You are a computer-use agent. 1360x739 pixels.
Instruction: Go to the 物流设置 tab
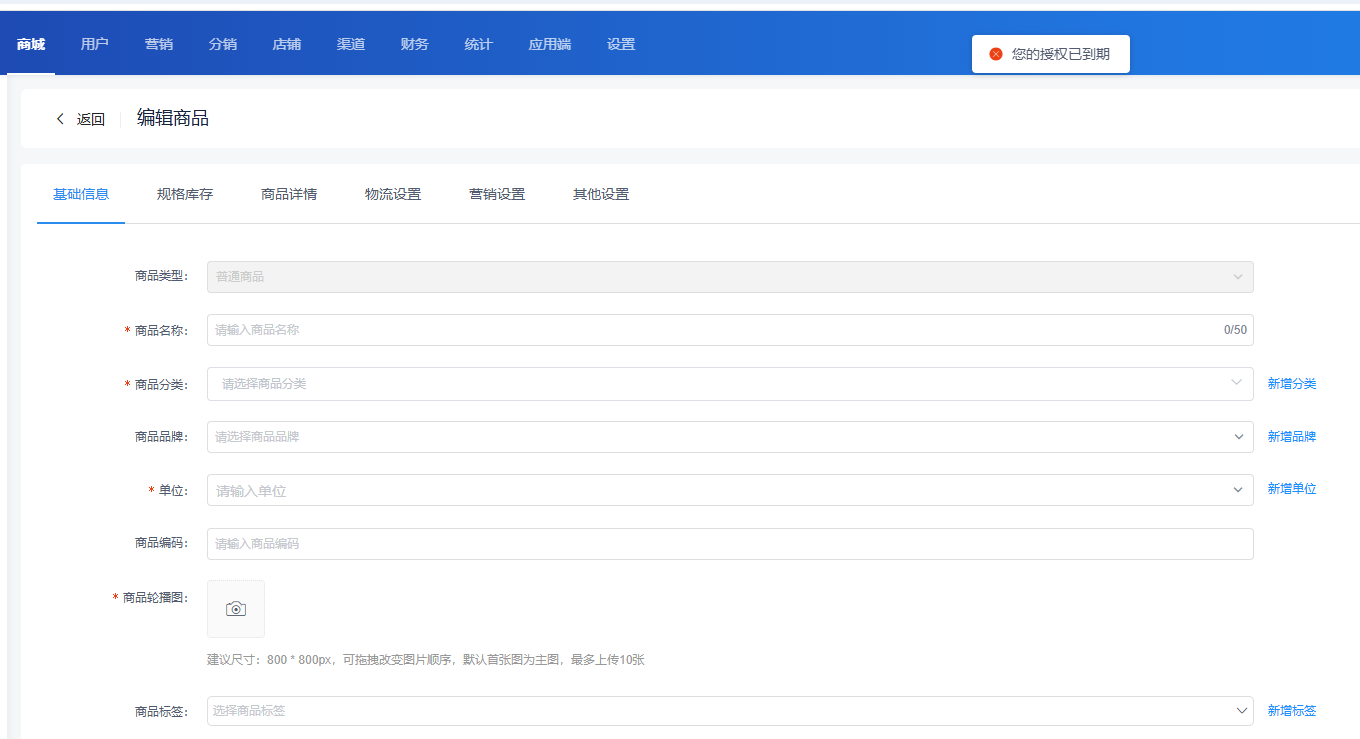(393, 194)
